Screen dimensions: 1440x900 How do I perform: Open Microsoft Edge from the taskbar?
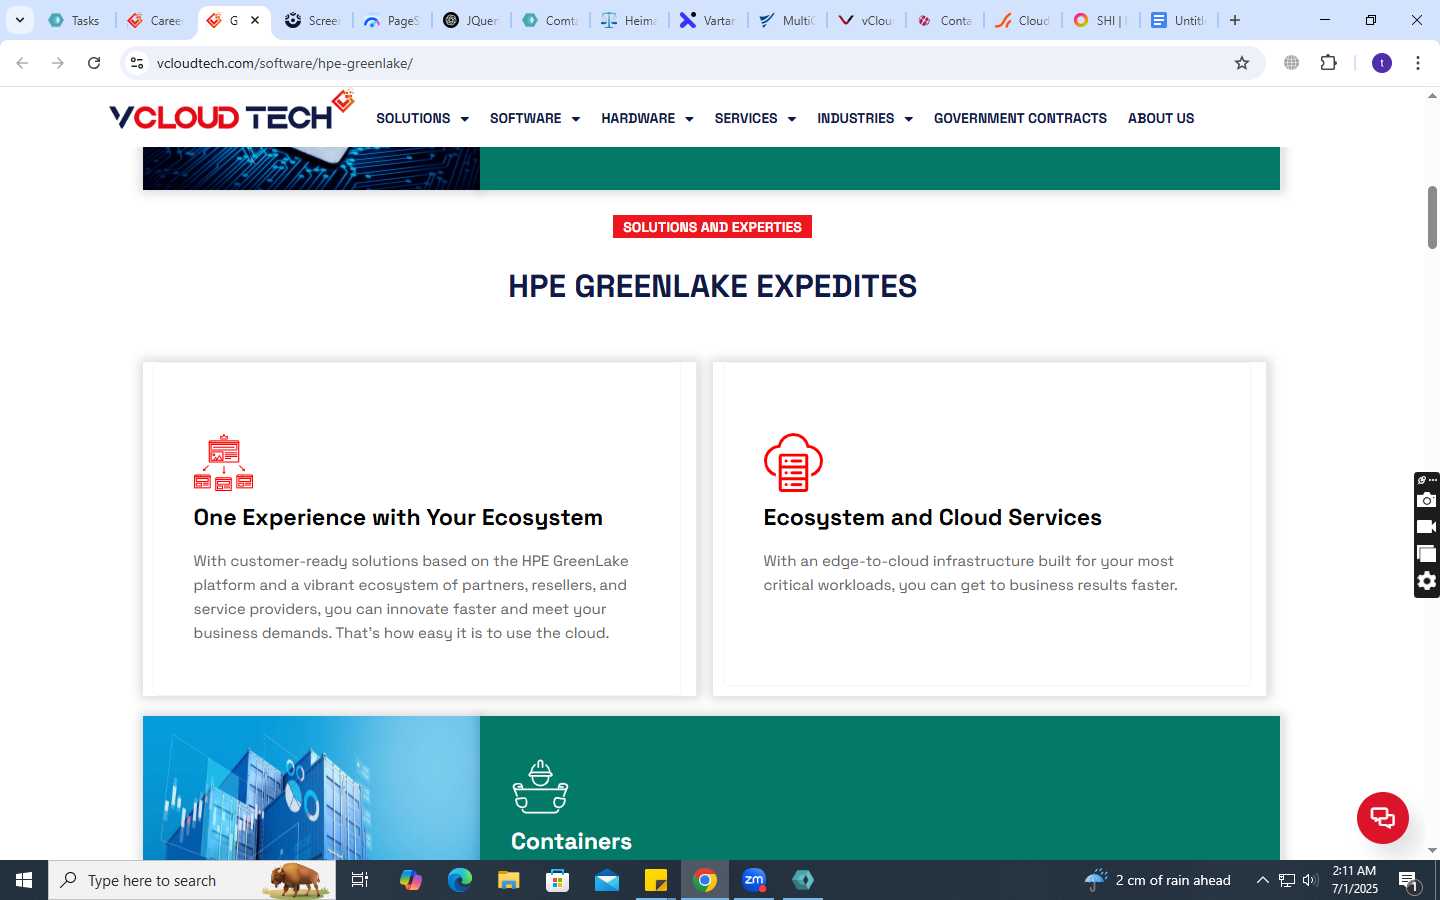pos(460,880)
